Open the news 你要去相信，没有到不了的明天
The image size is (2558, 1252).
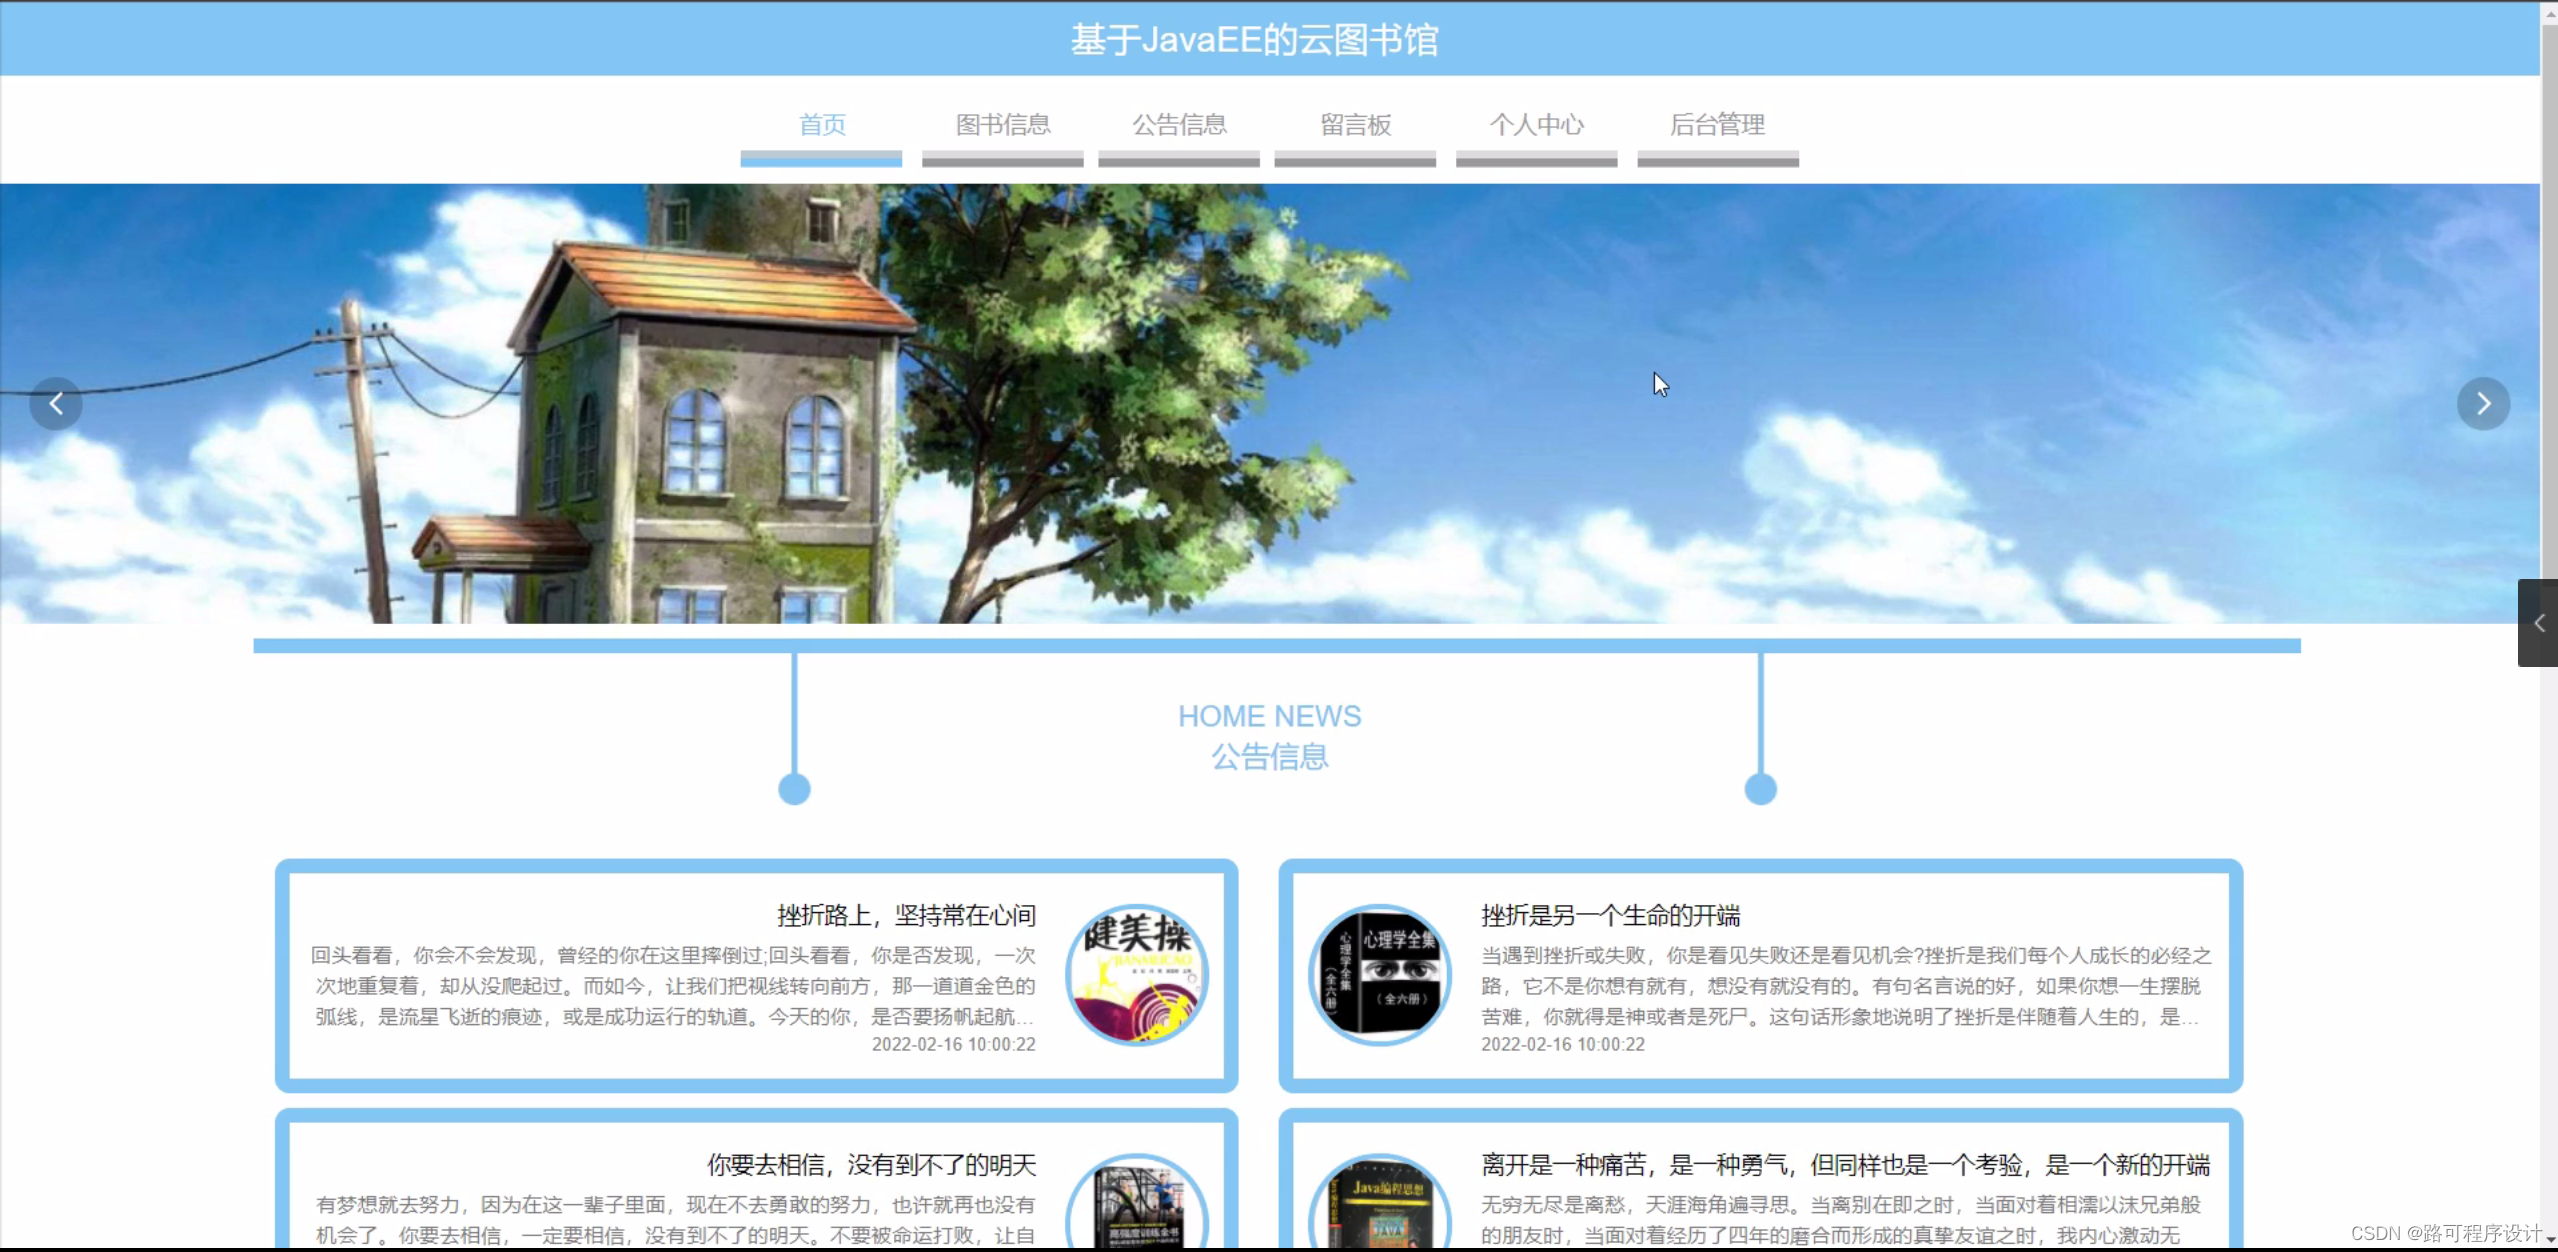871,1164
